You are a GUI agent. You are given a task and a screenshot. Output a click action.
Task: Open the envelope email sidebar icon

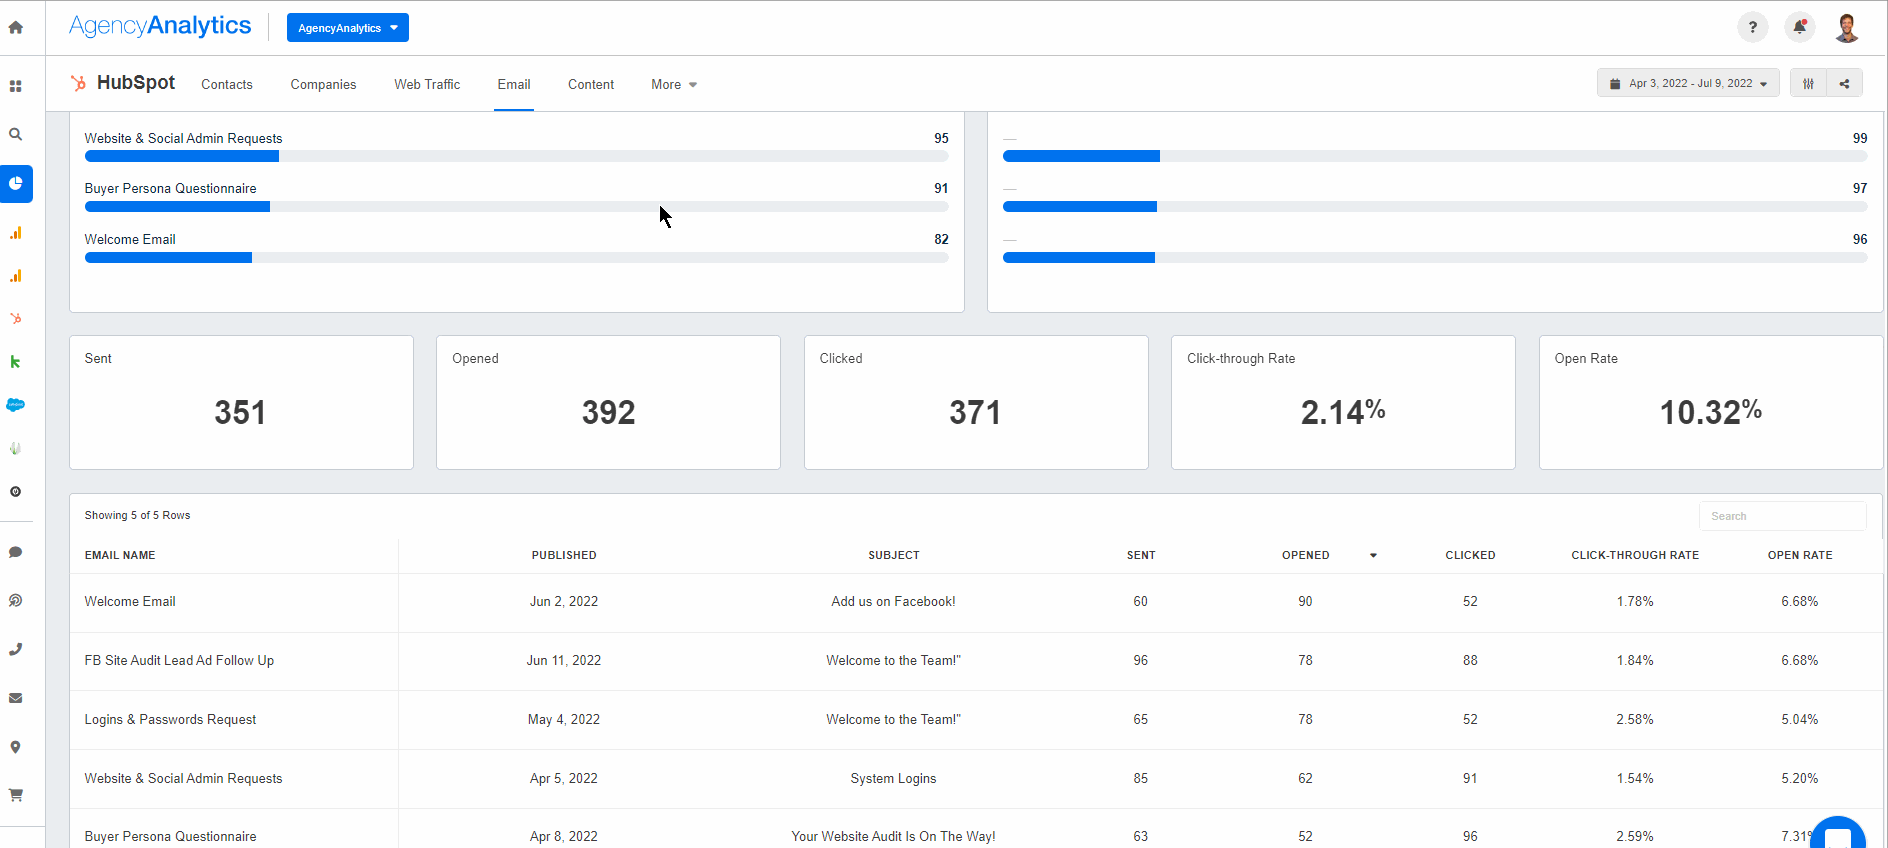click(x=16, y=698)
